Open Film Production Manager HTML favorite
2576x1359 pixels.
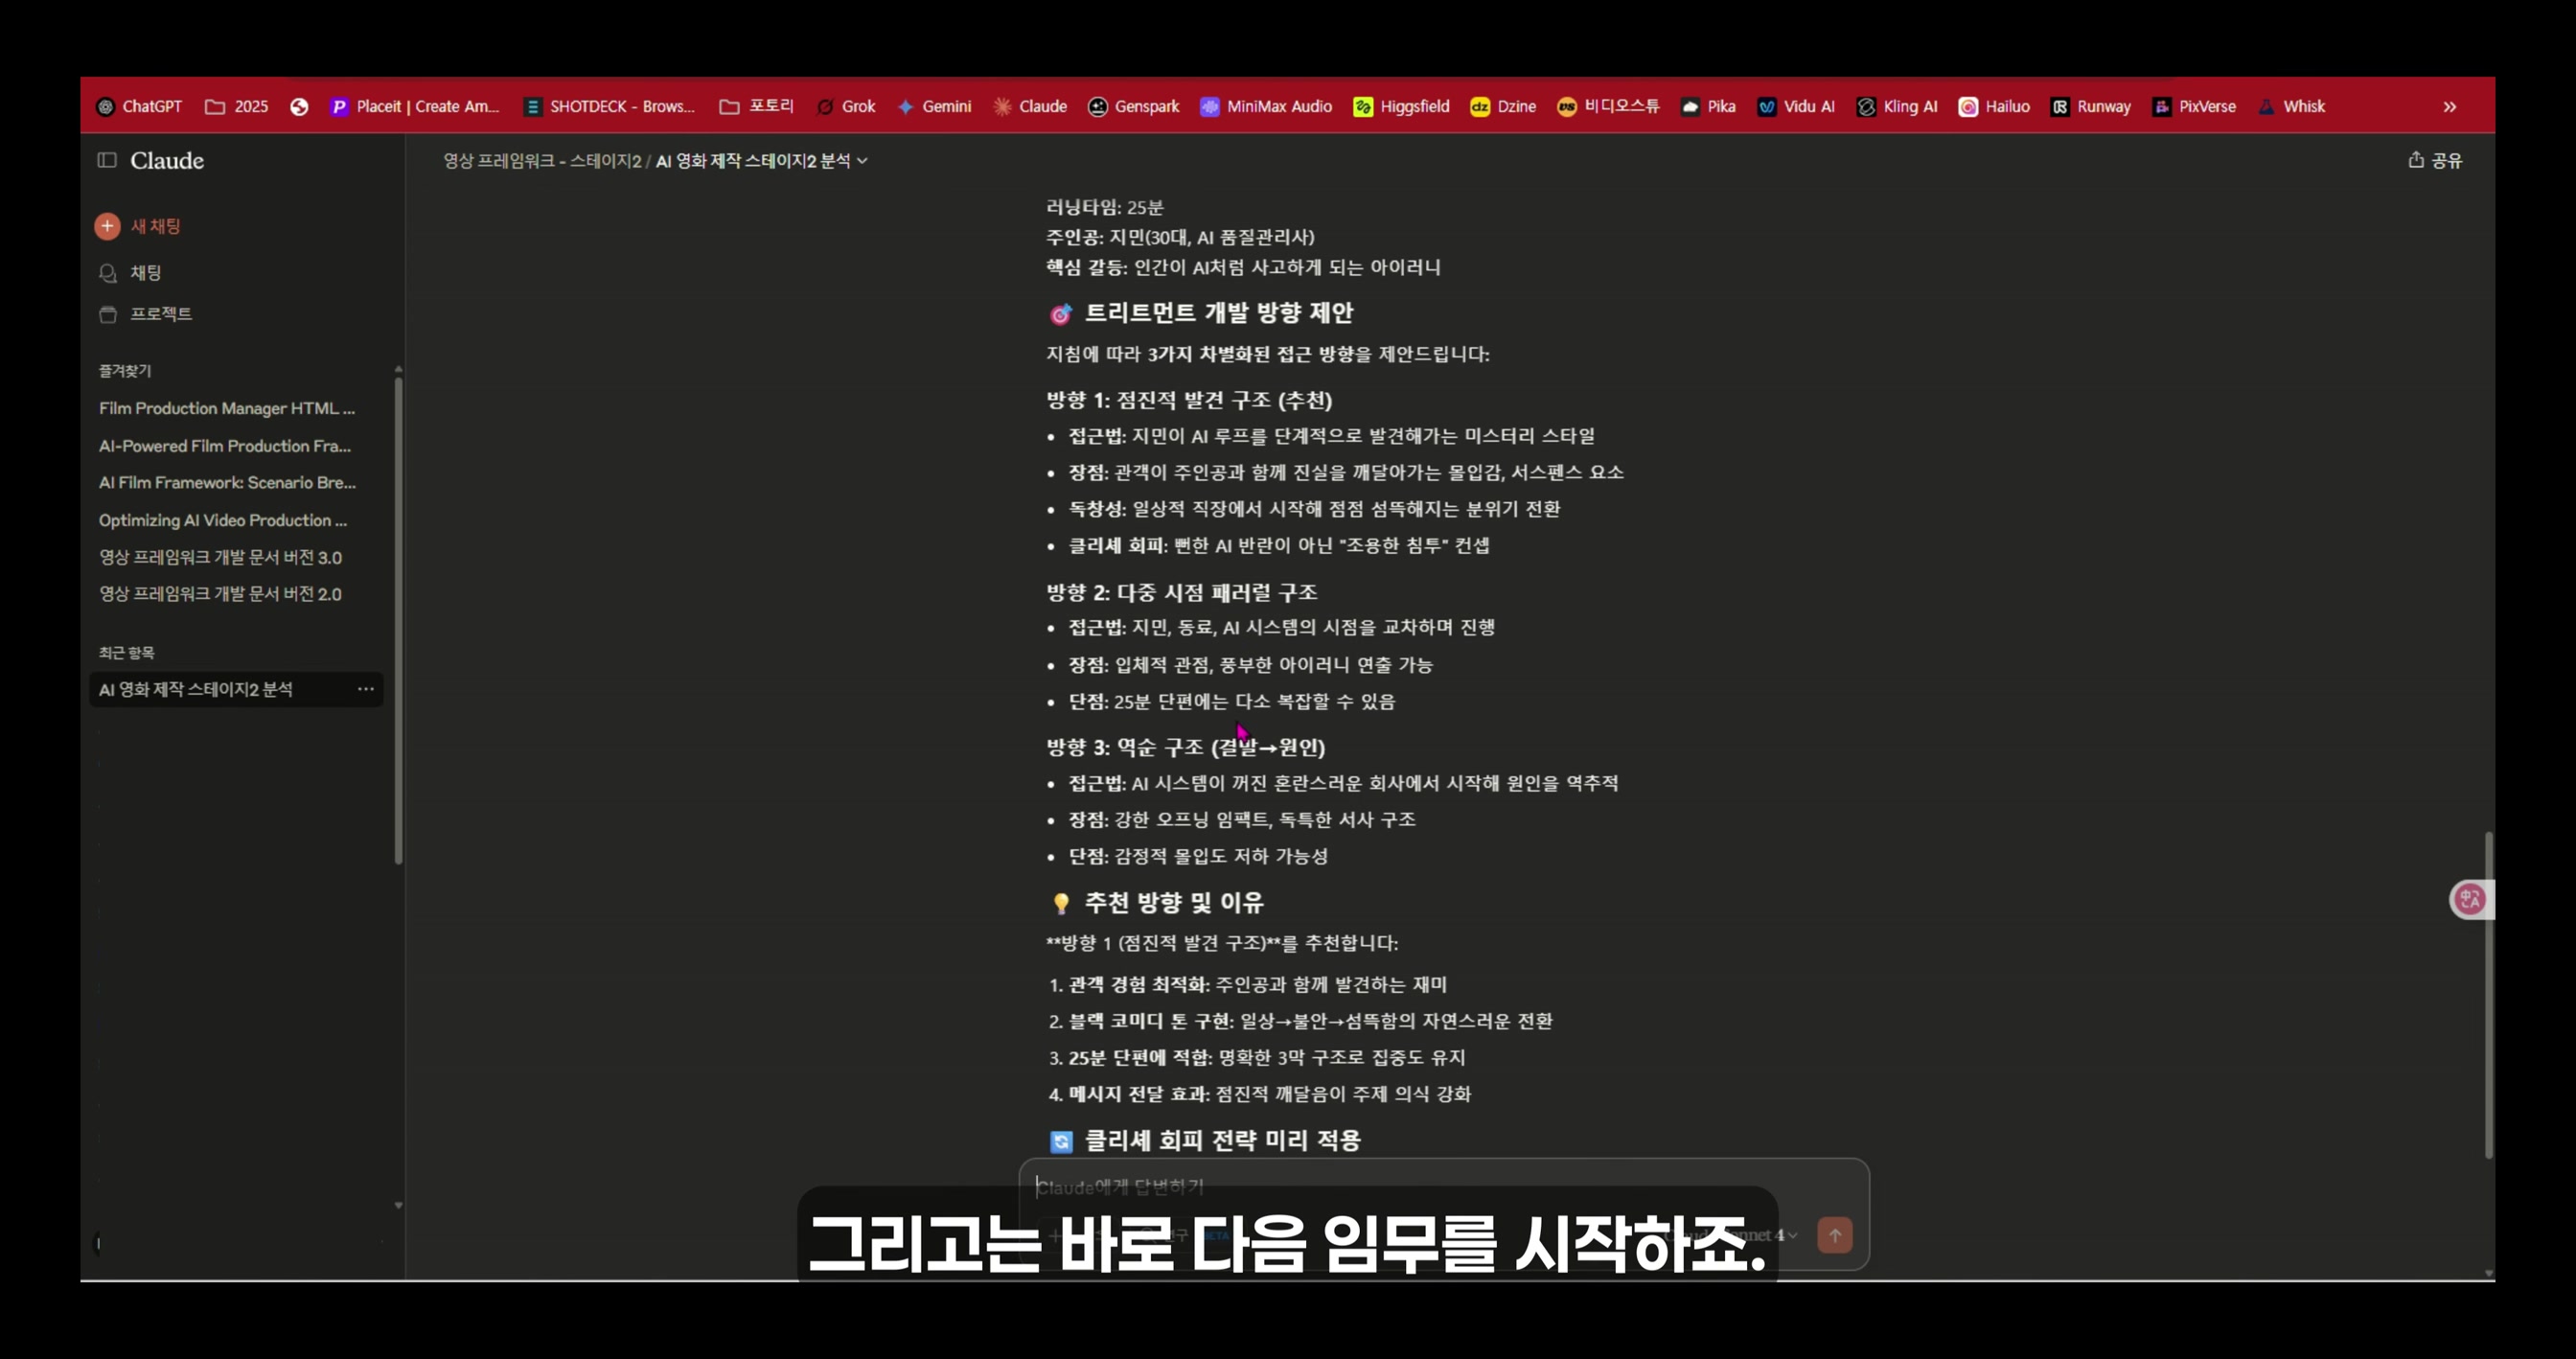tap(227, 408)
